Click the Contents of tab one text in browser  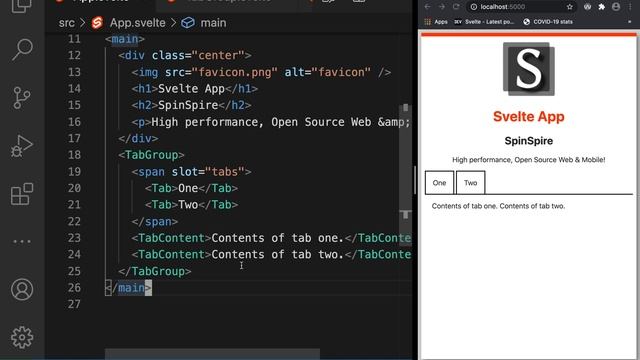point(464,206)
